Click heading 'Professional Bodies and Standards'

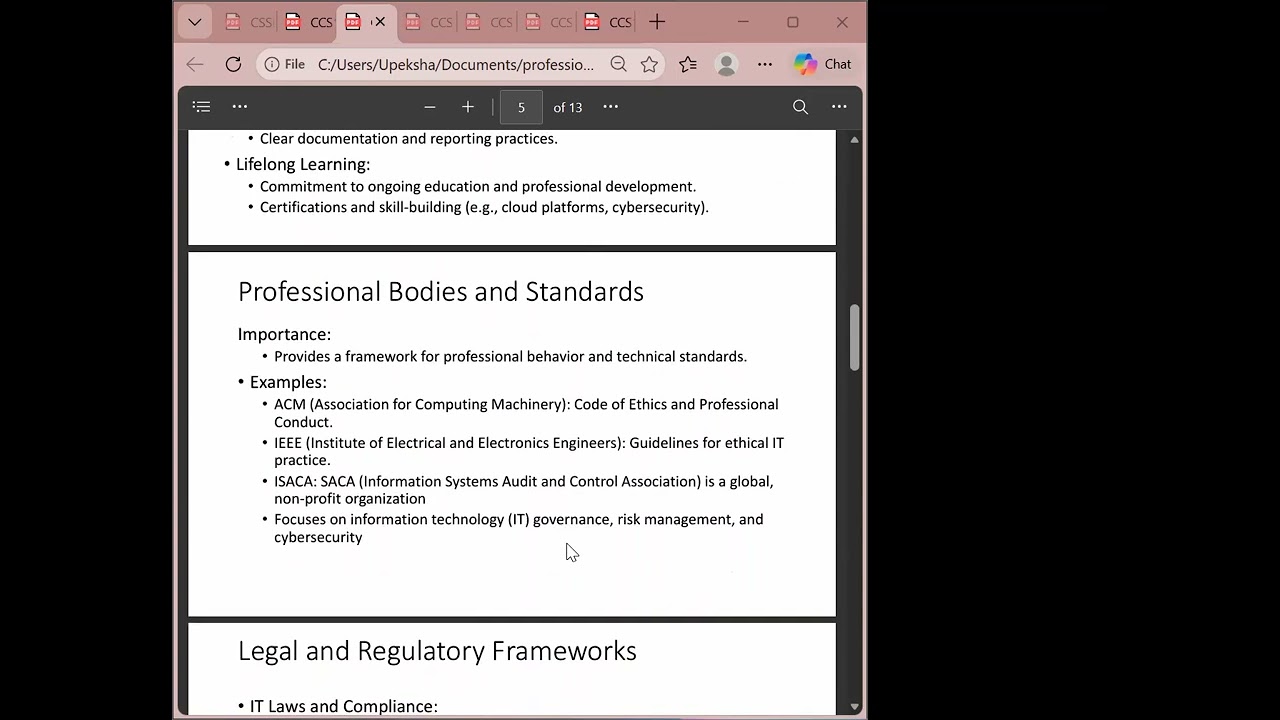[441, 291]
